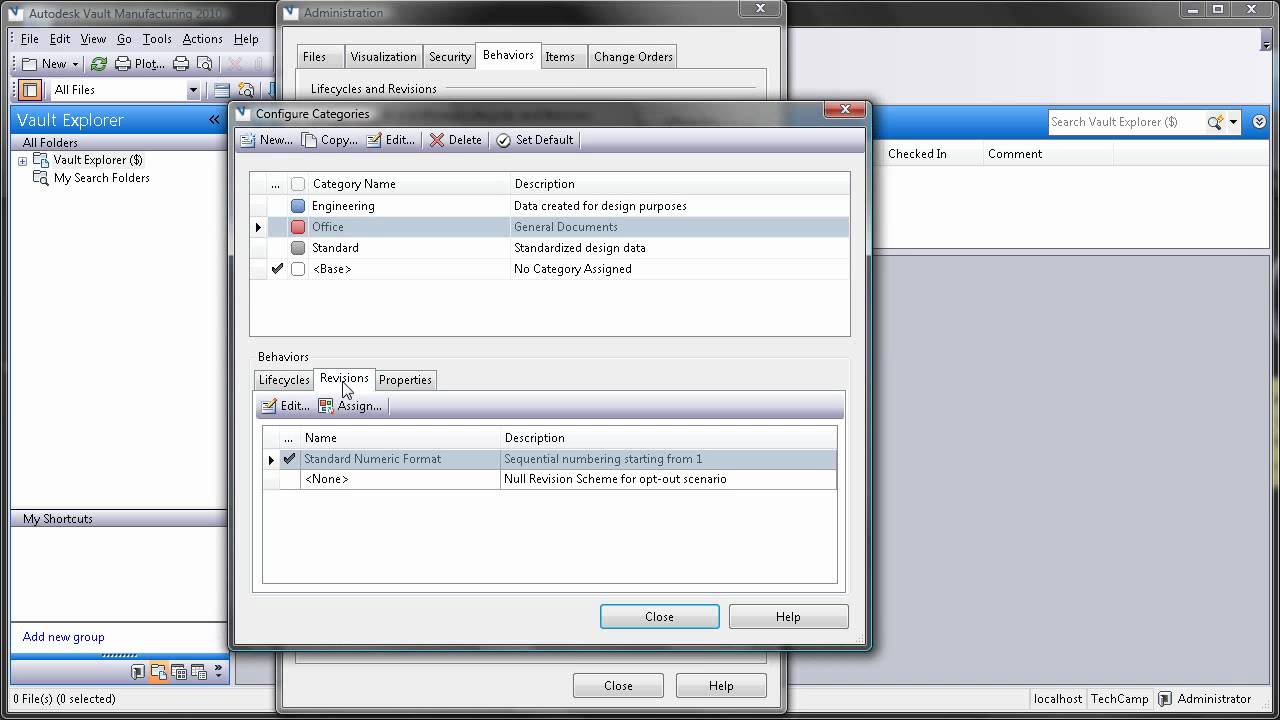Image resolution: width=1280 pixels, height=720 pixels.
Task: Click the New folder icon in main toolbar
Action: [30, 64]
